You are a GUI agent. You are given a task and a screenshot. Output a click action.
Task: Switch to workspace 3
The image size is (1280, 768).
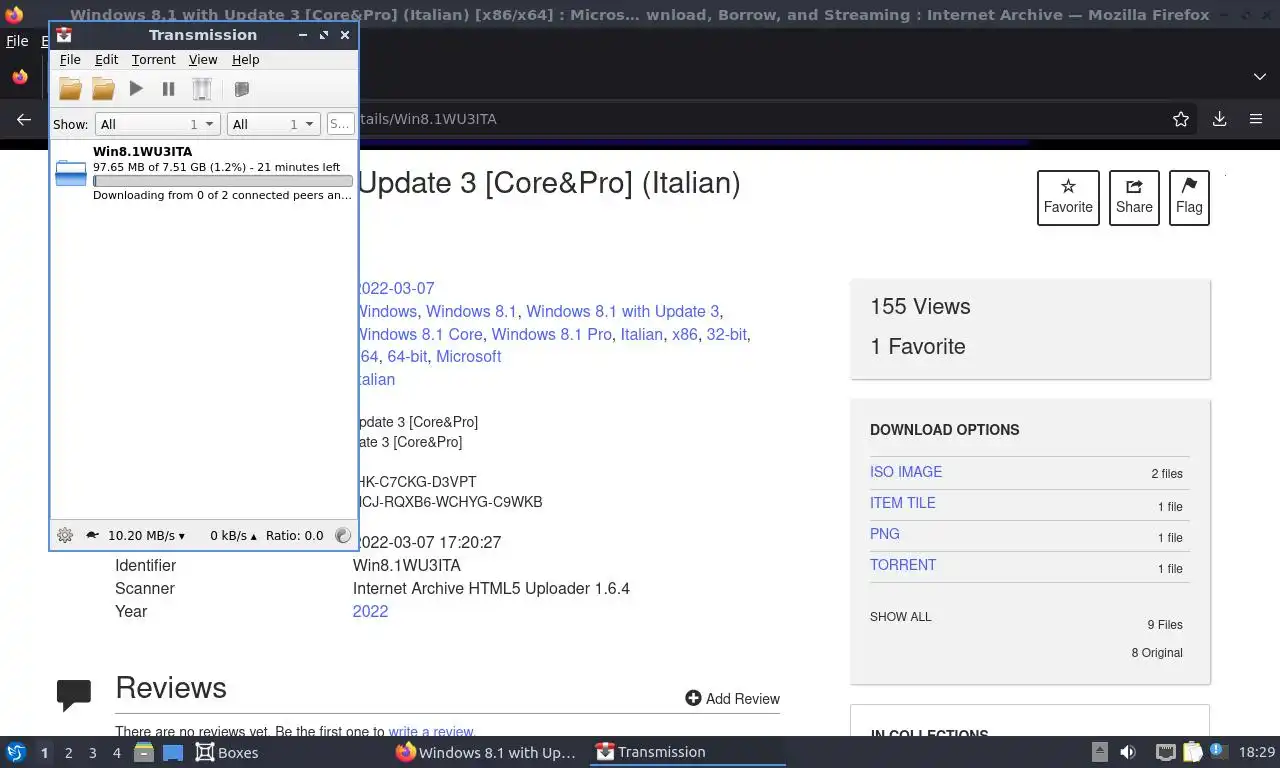coord(92,753)
